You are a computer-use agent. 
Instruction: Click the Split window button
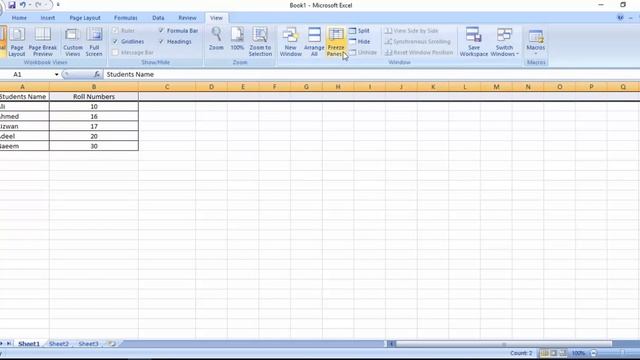pyautogui.click(x=359, y=31)
